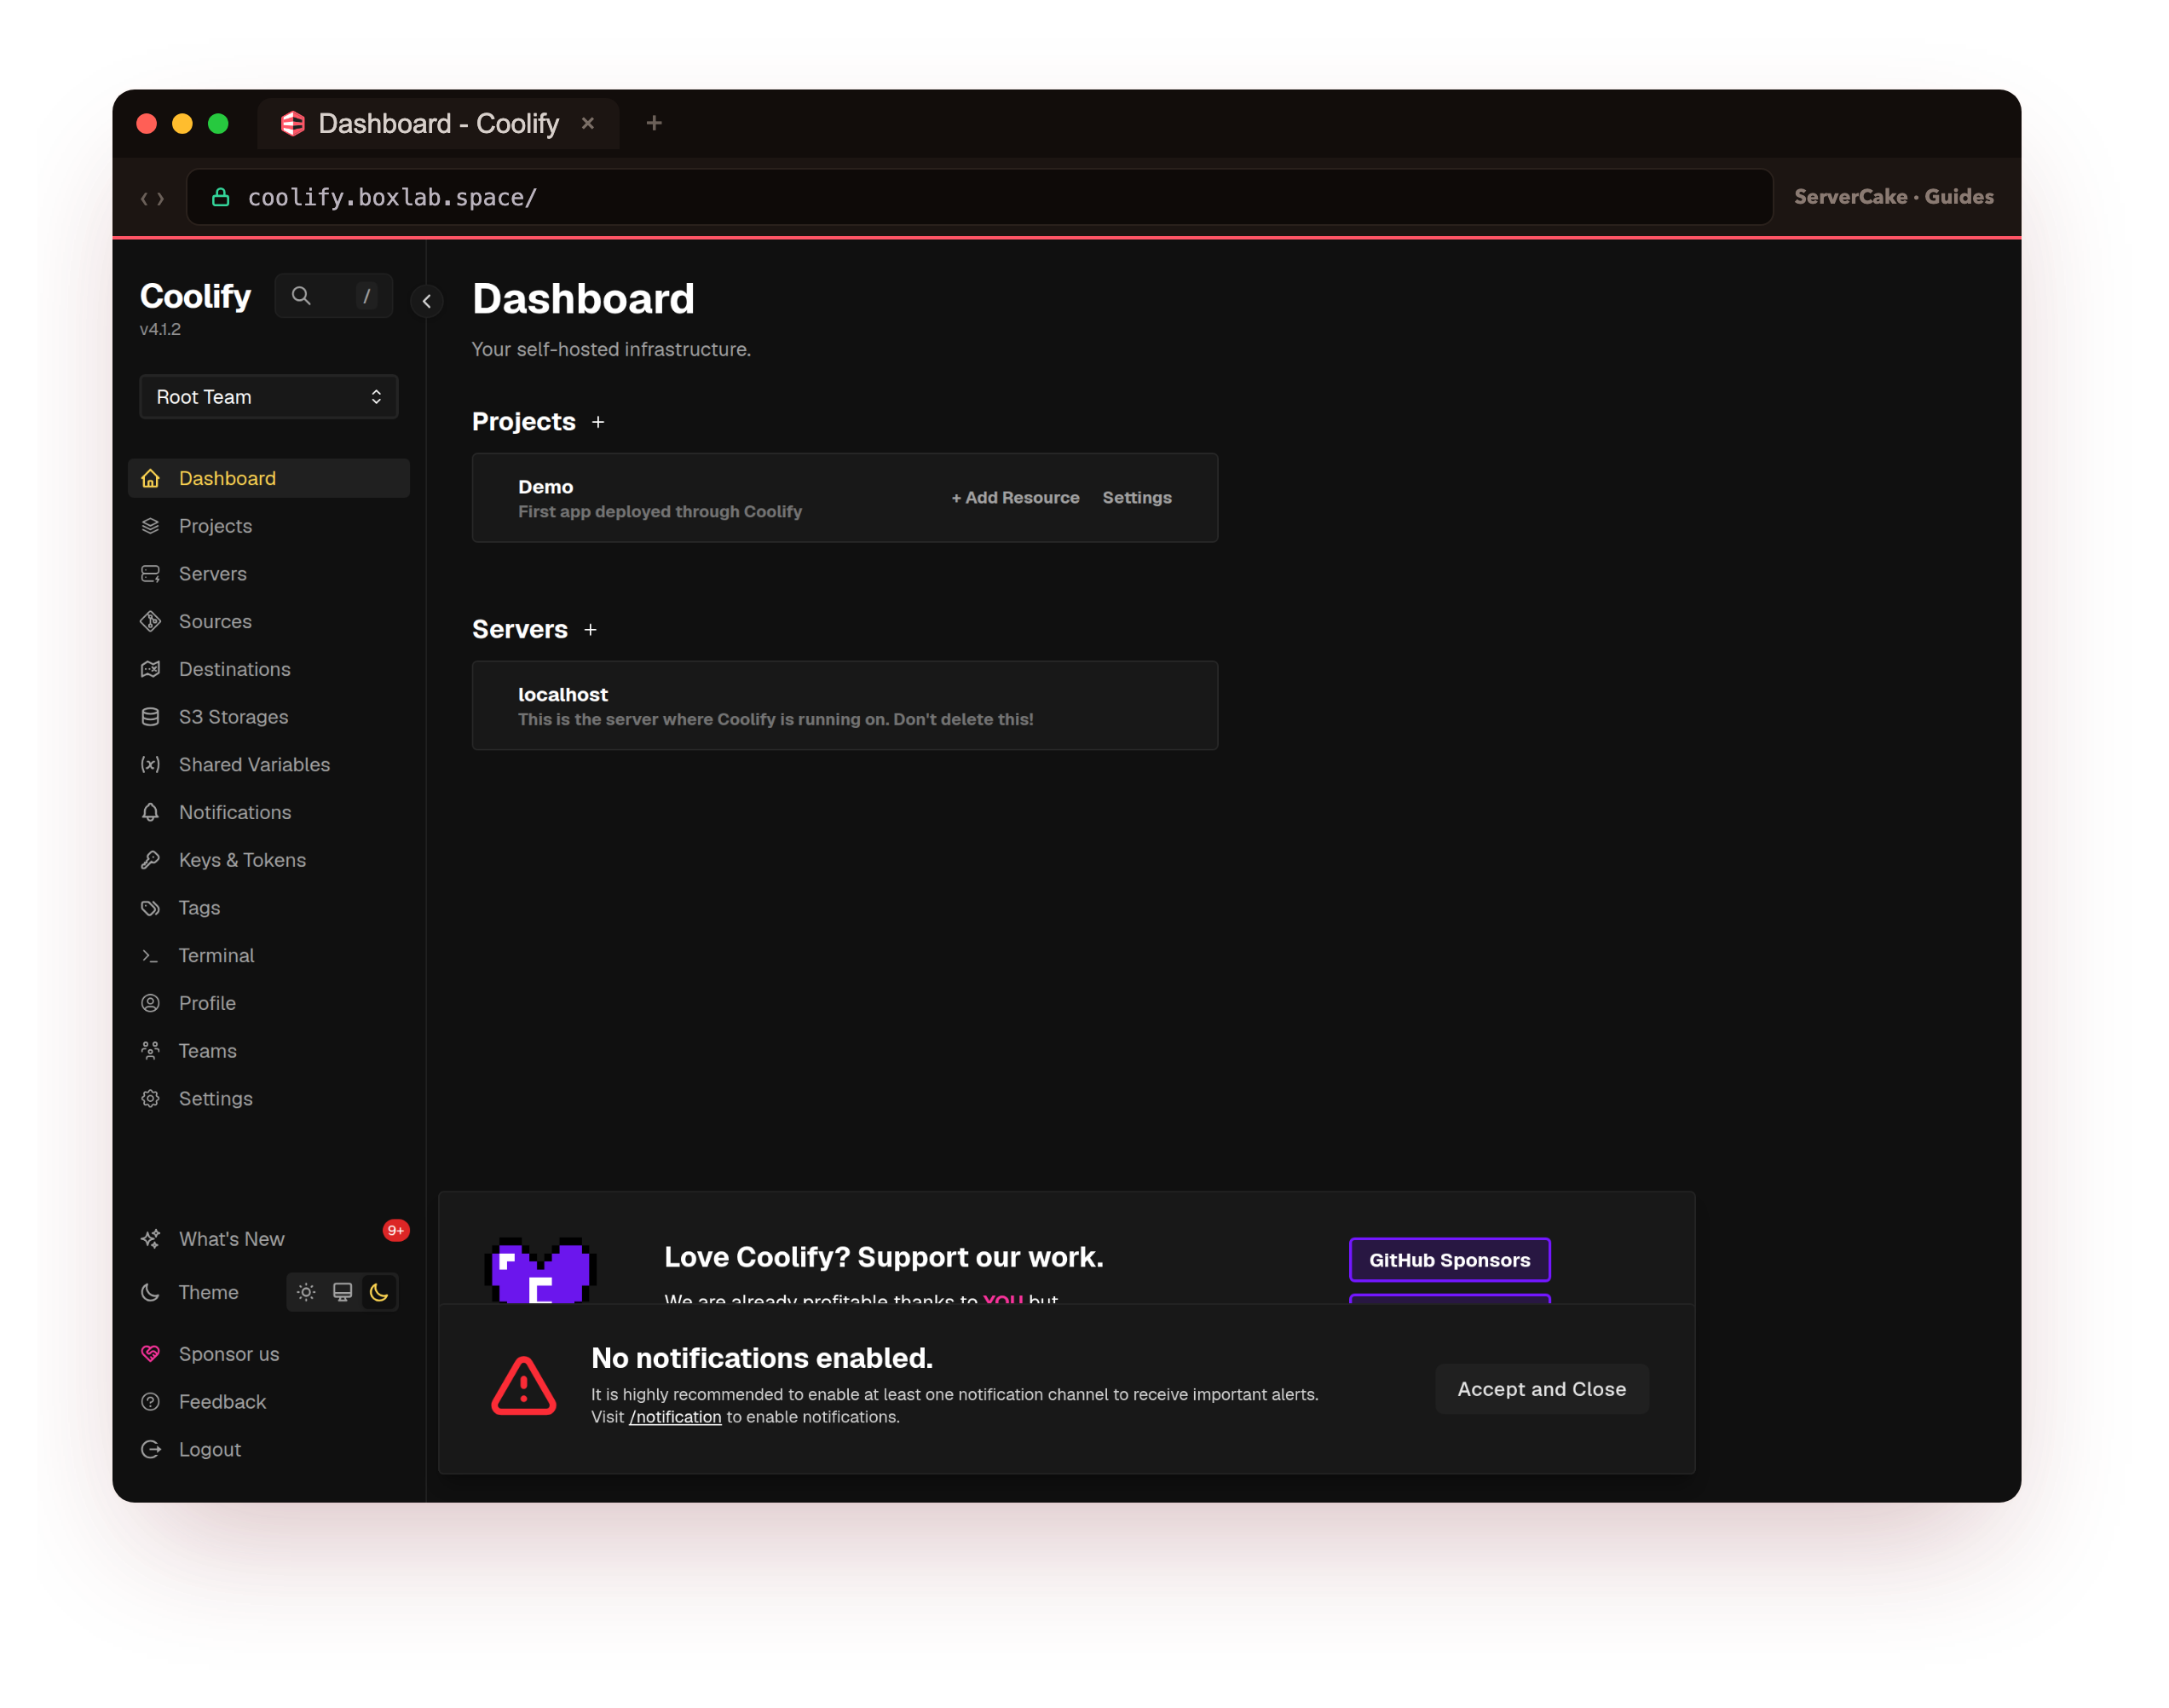This screenshot has height=1708, width=2169.
Task: Click the 9+ notification badge
Action: pos(396,1230)
